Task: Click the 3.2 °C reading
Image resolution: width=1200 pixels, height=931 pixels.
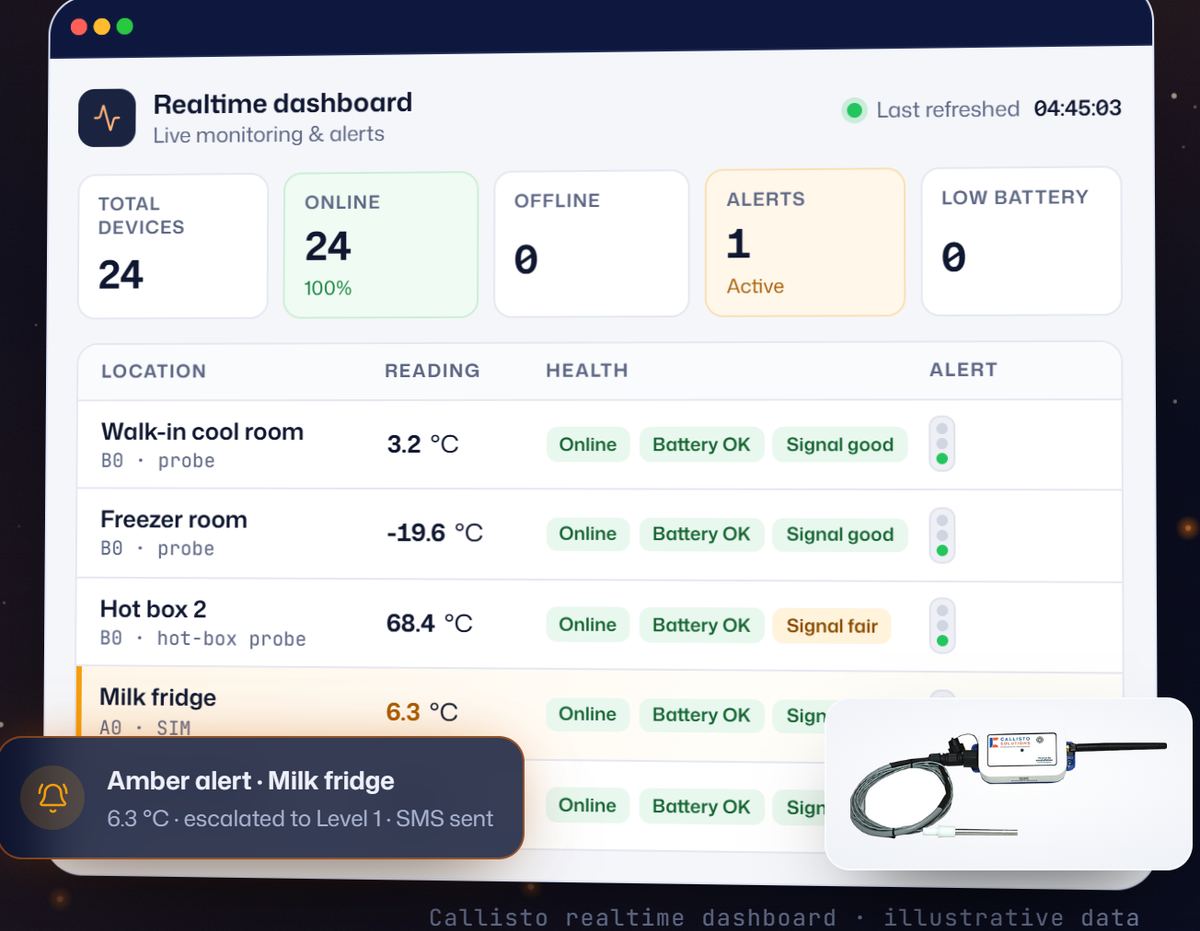Action: click(x=423, y=444)
